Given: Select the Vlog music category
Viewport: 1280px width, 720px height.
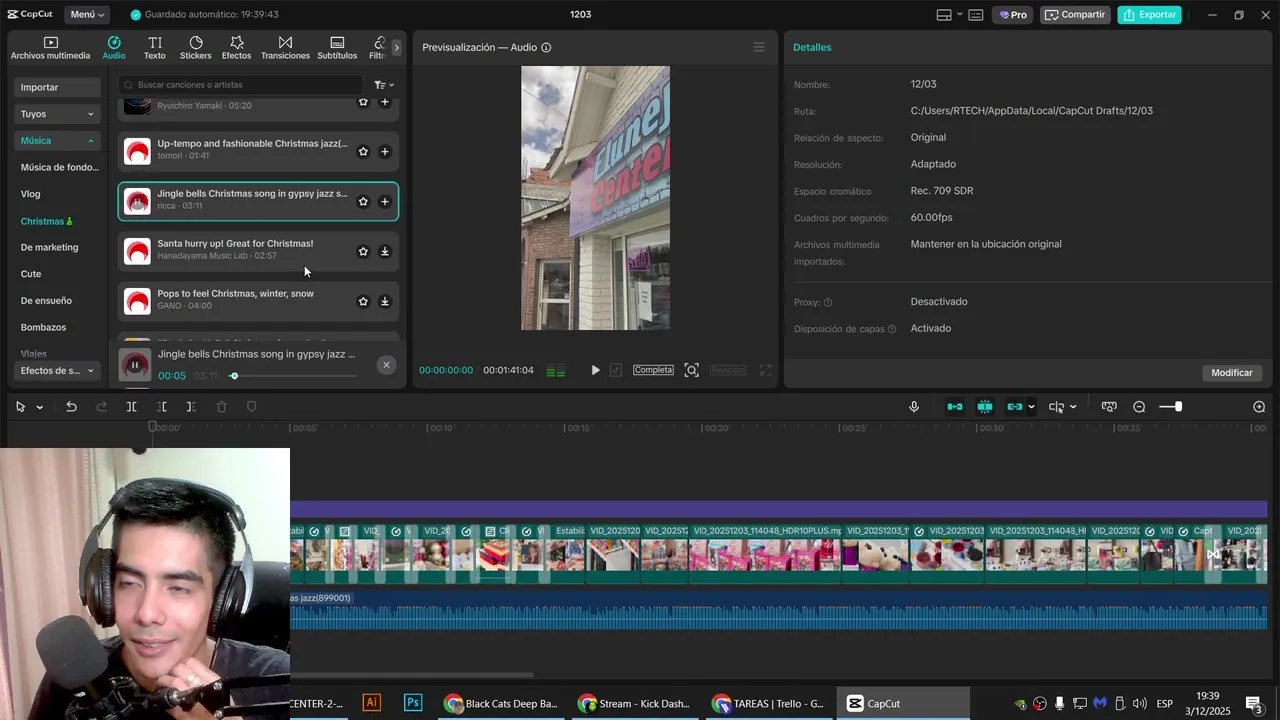Looking at the screenshot, I should pos(31,194).
